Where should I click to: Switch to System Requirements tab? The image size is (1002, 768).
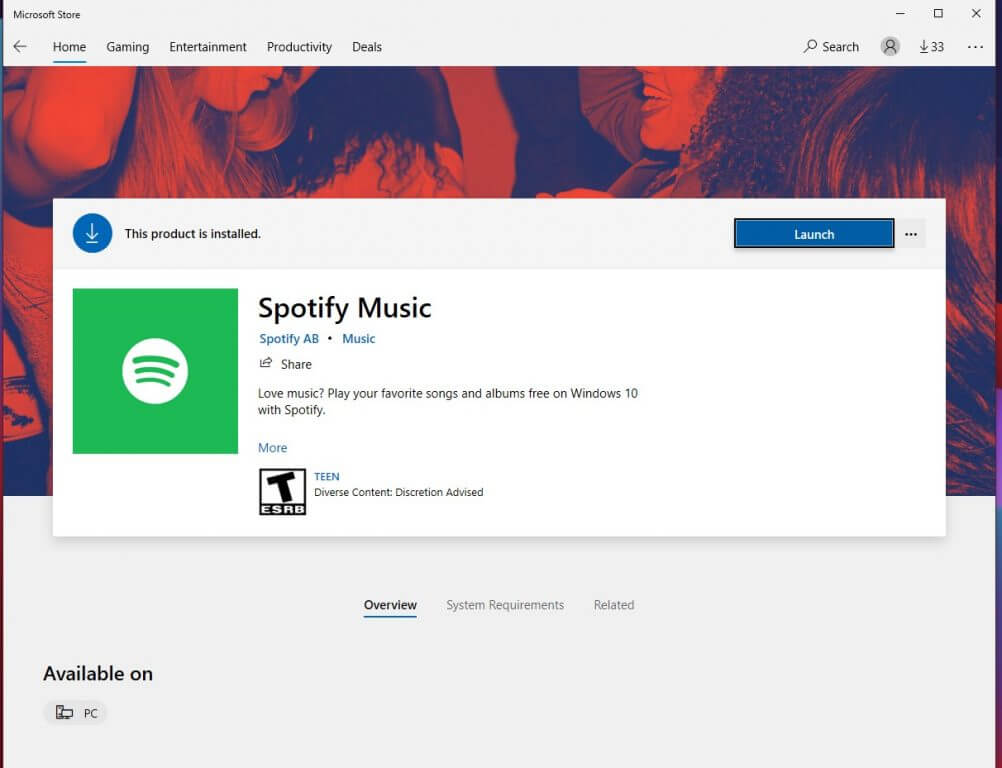(505, 605)
